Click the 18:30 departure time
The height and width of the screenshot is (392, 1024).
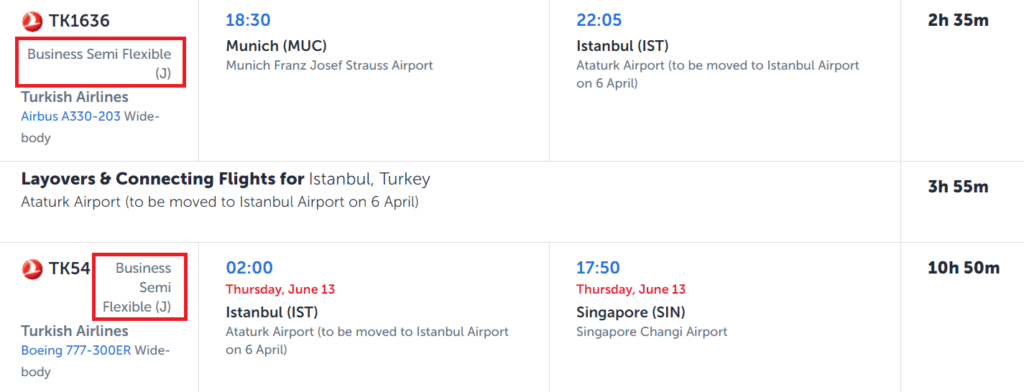point(248,20)
